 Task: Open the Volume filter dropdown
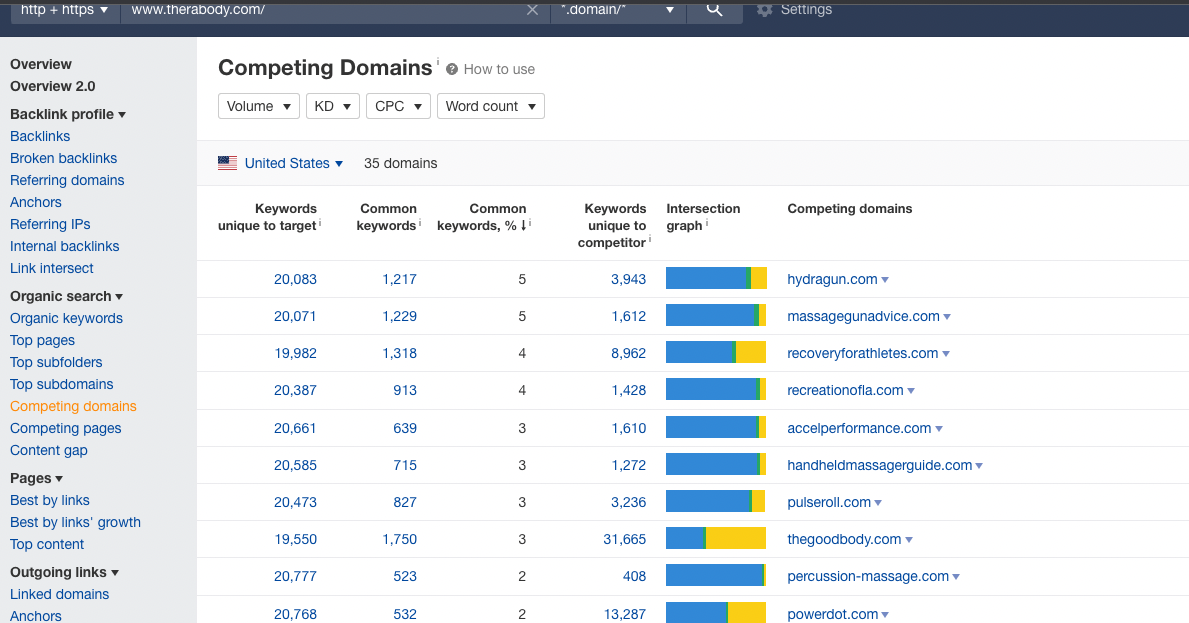click(259, 106)
